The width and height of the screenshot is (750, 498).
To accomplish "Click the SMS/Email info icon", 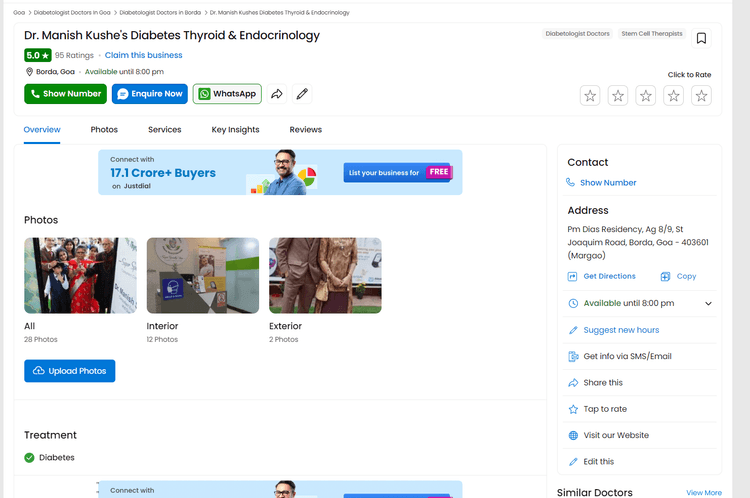I will 573,356.
